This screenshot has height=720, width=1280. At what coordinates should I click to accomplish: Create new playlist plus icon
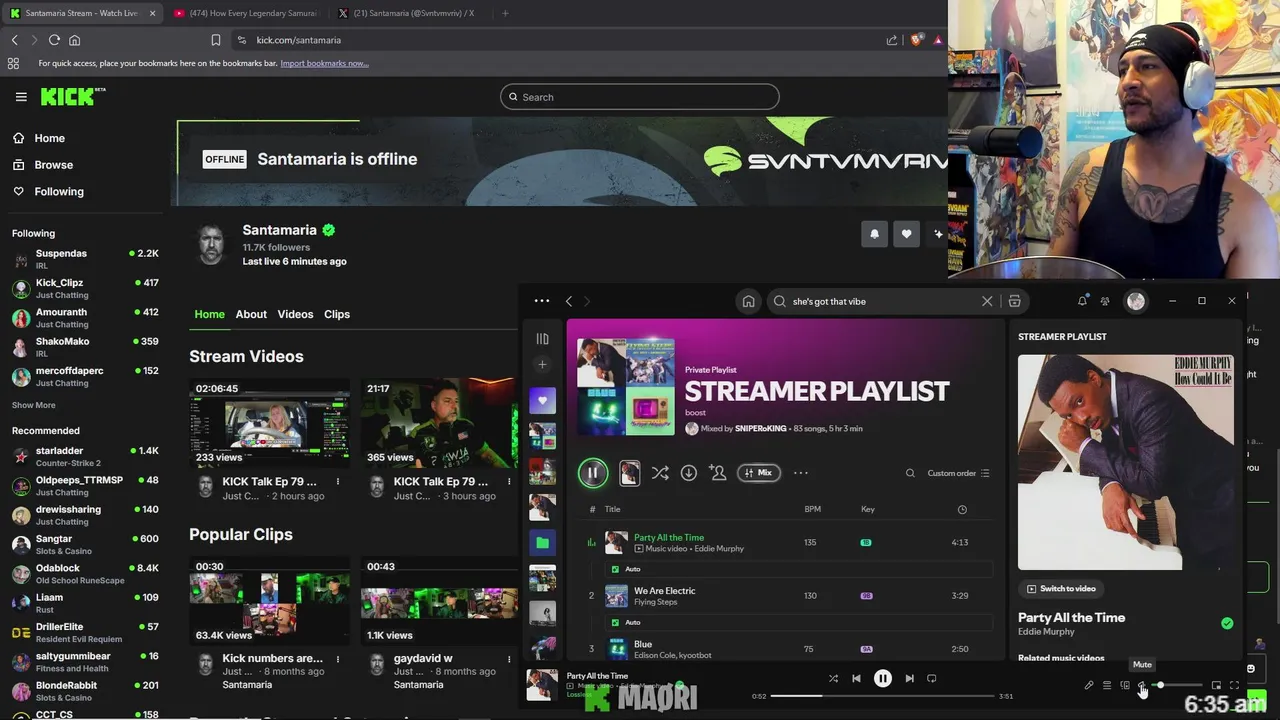(x=542, y=365)
